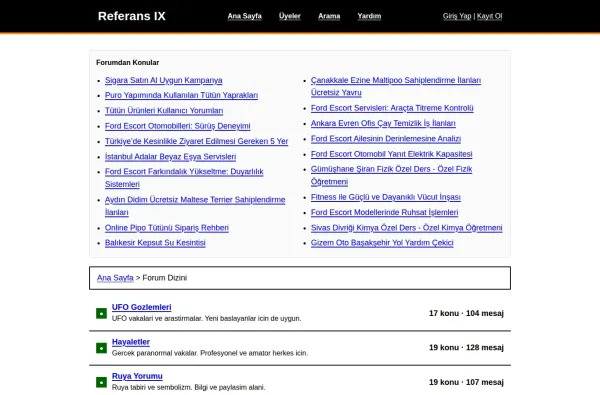Open İstanbul Adalar Beyaz Eşya Servisleri
Image resolution: width=600 pixels, height=395 pixels.
coord(170,157)
